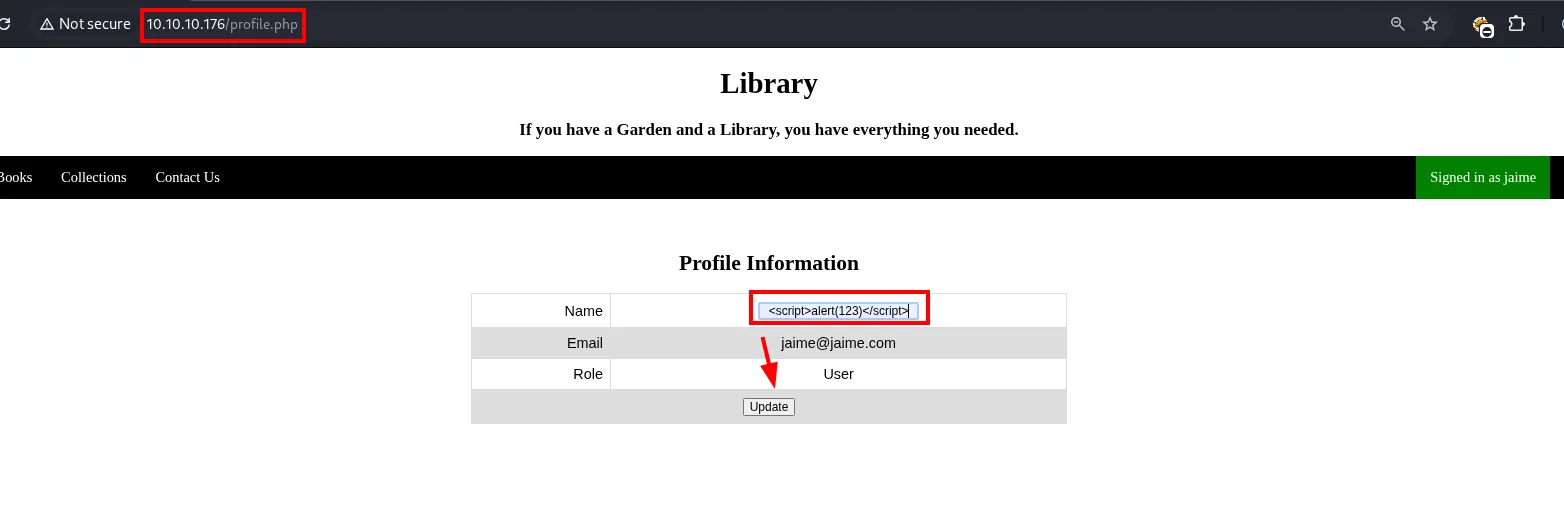Click the Role row label
Image resolution: width=1564 pixels, height=505 pixels.
click(588, 374)
